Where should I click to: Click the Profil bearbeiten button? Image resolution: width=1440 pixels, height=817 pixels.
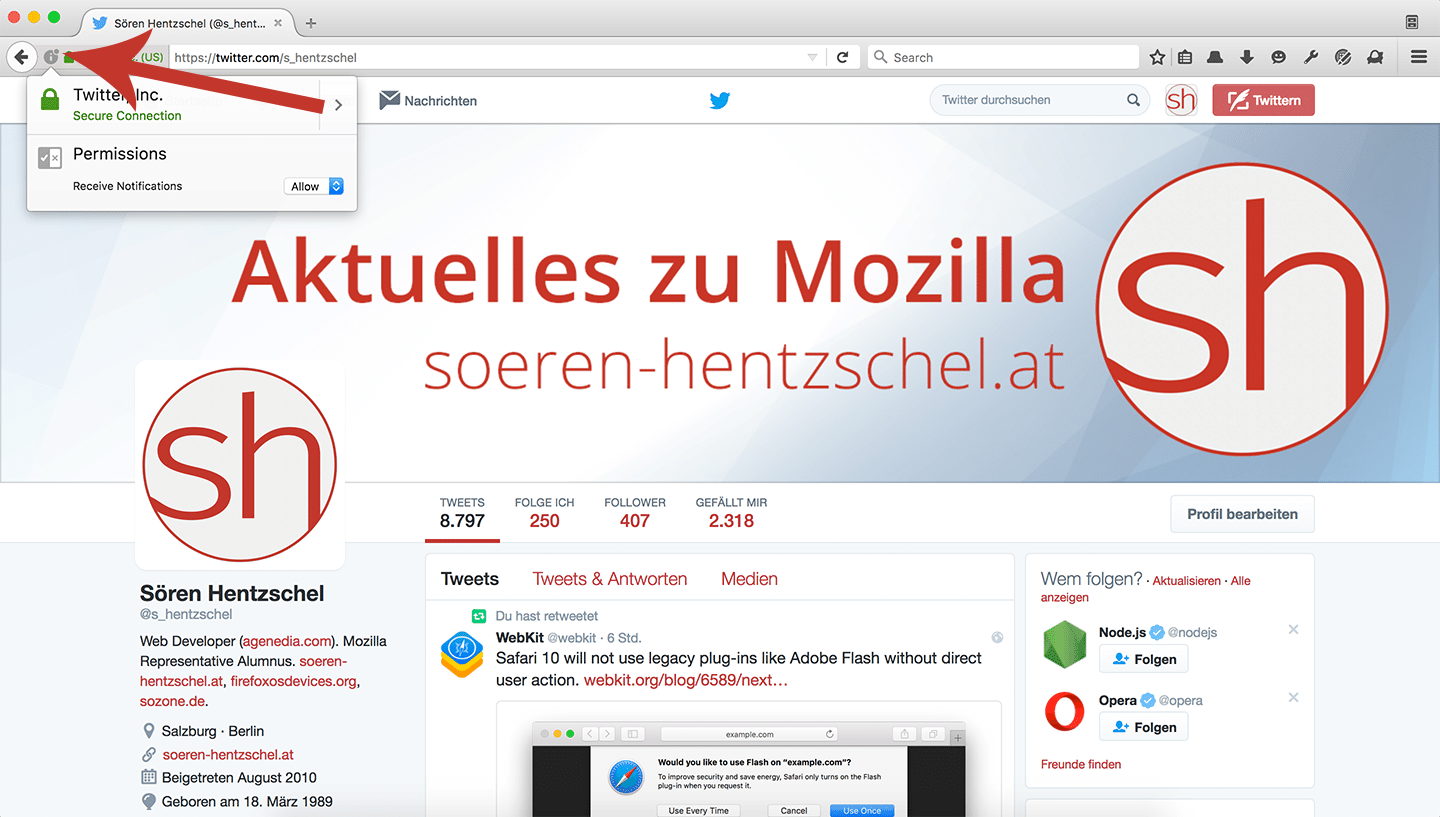coord(1242,514)
